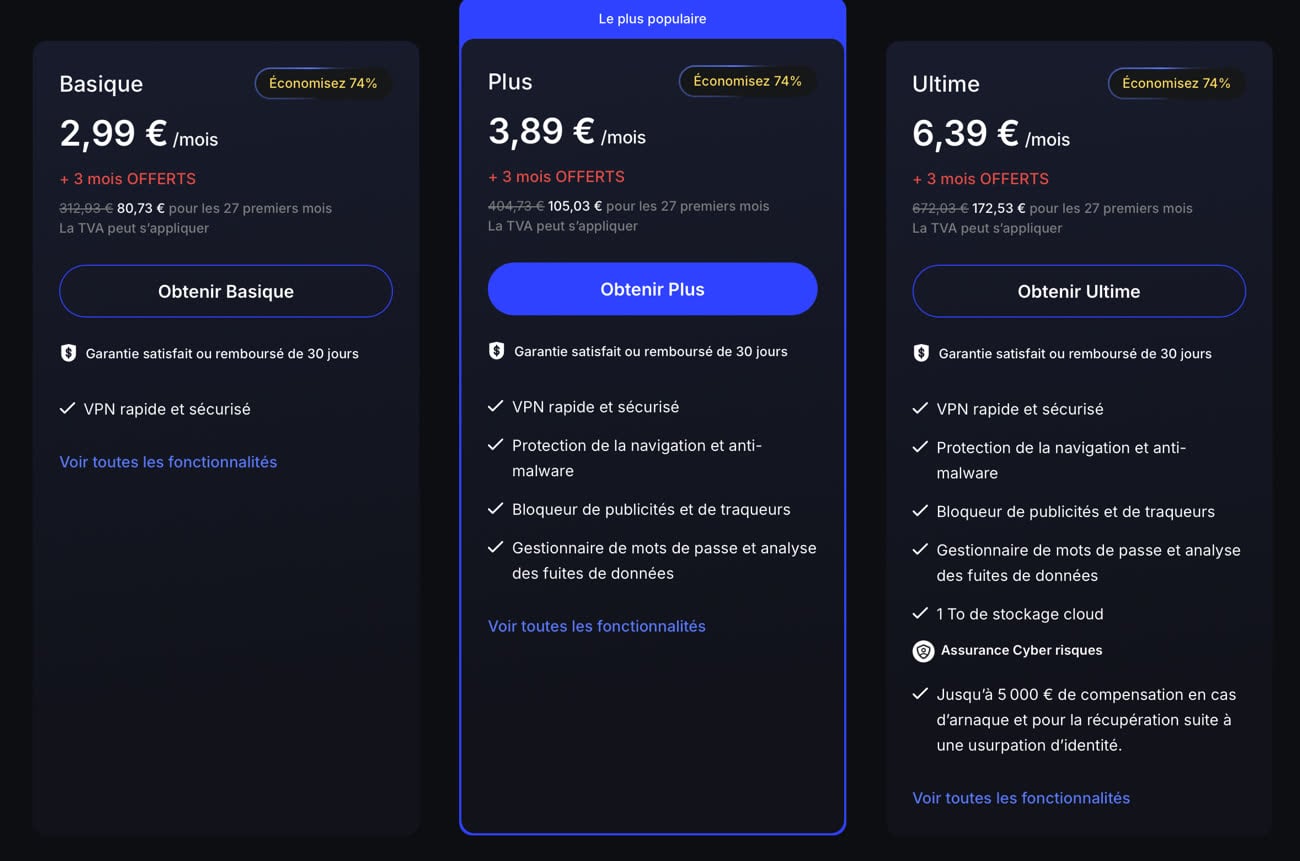The width and height of the screenshot is (1300, 861).
Task: Click the Le plus populaire banner
Action: click(652, 19)
